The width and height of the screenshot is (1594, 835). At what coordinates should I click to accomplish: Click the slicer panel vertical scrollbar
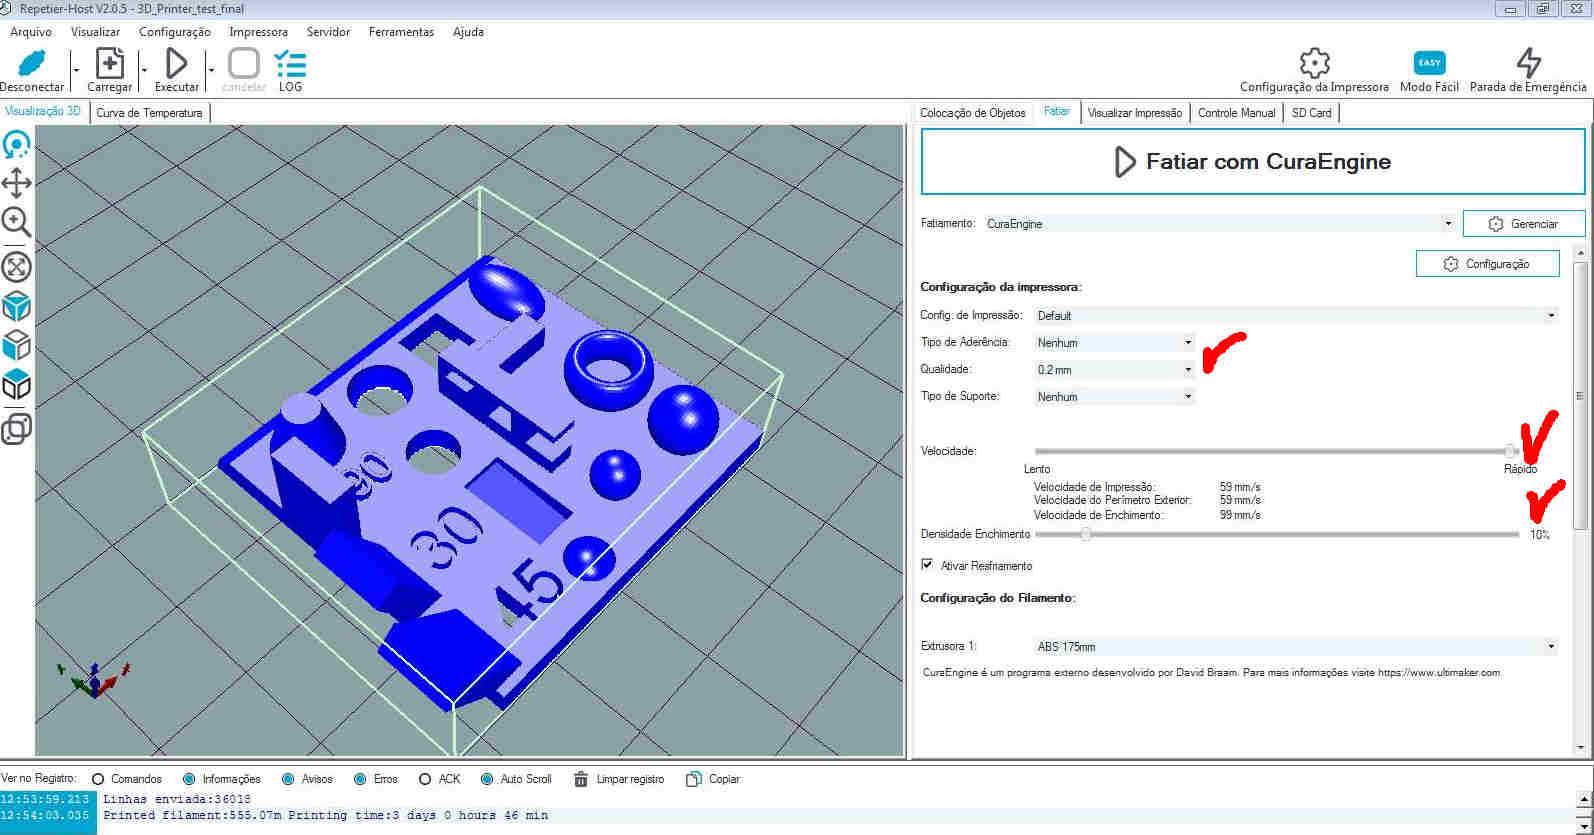(x=1580, y=396)
